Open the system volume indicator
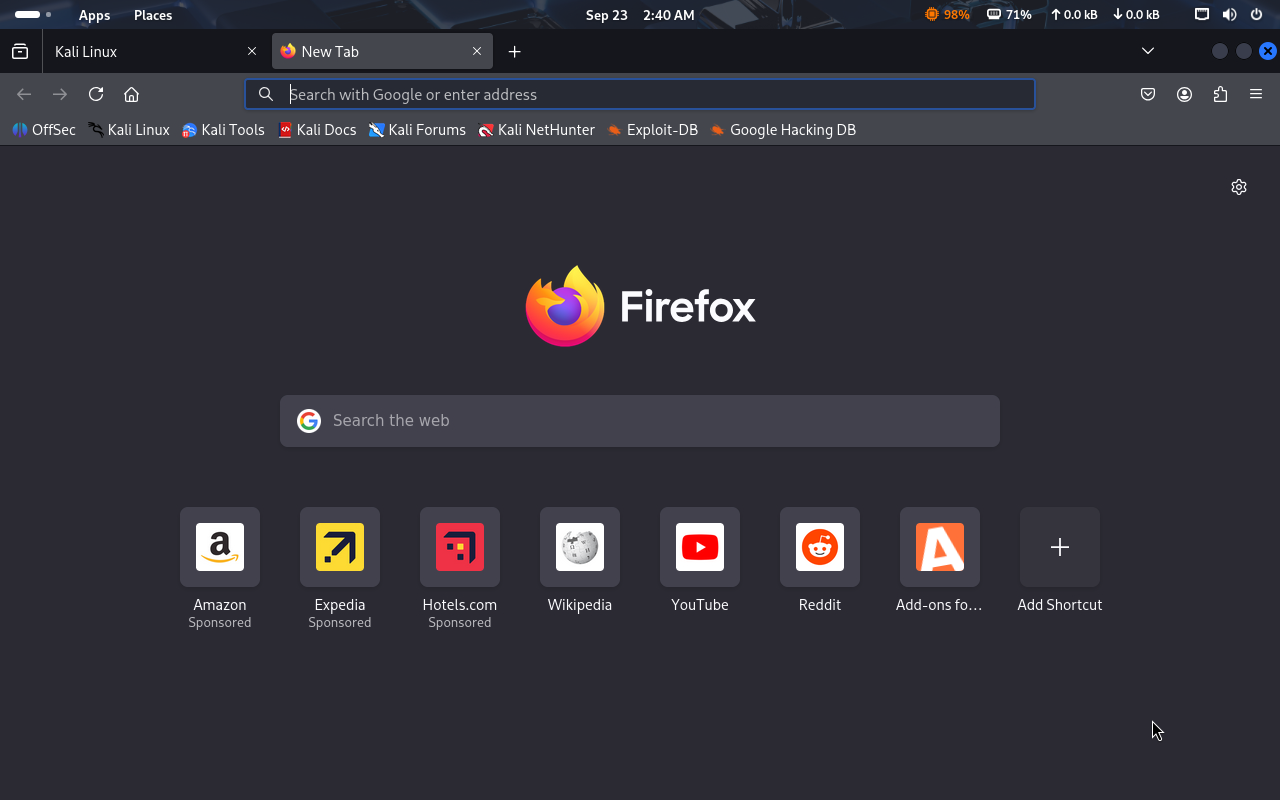This screenshot has height=800, width=1280. click(x=1229, y=15)
